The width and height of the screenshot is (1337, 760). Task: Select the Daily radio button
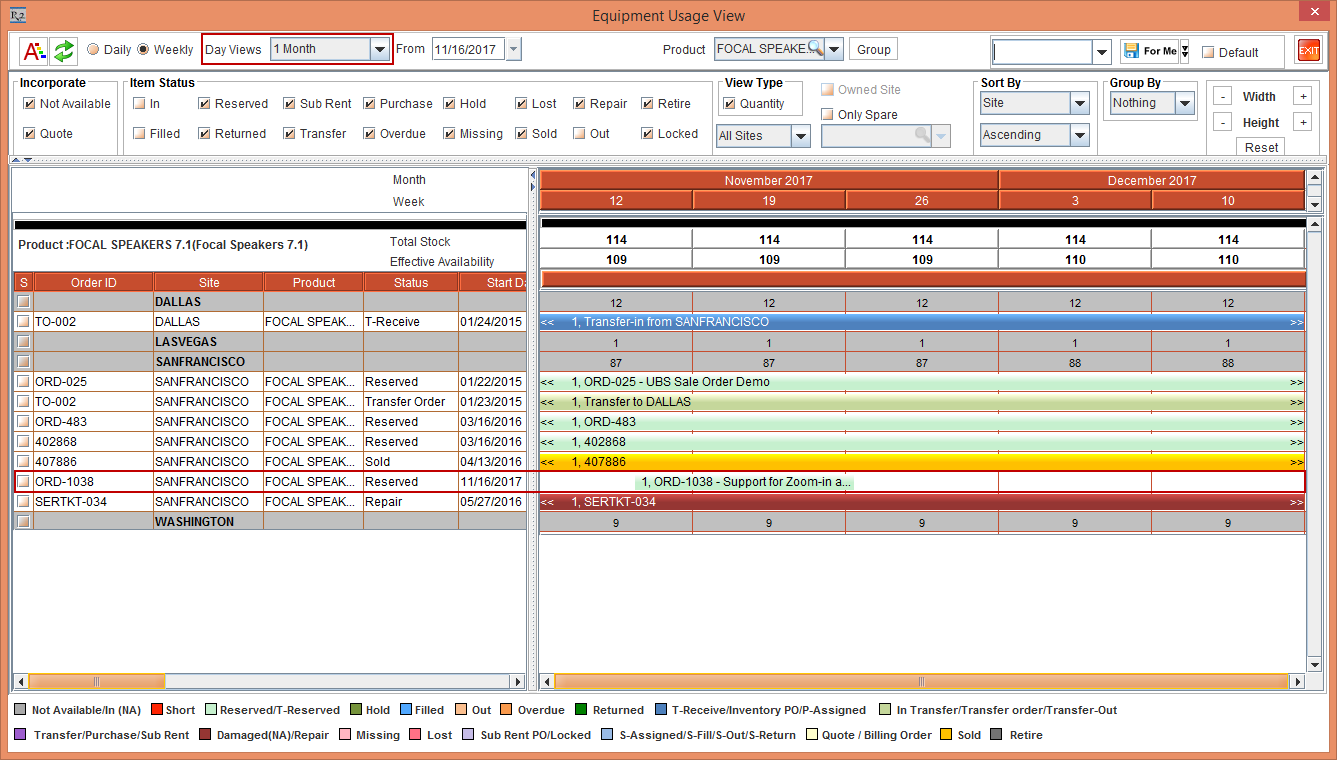click(x=93, y=50)
